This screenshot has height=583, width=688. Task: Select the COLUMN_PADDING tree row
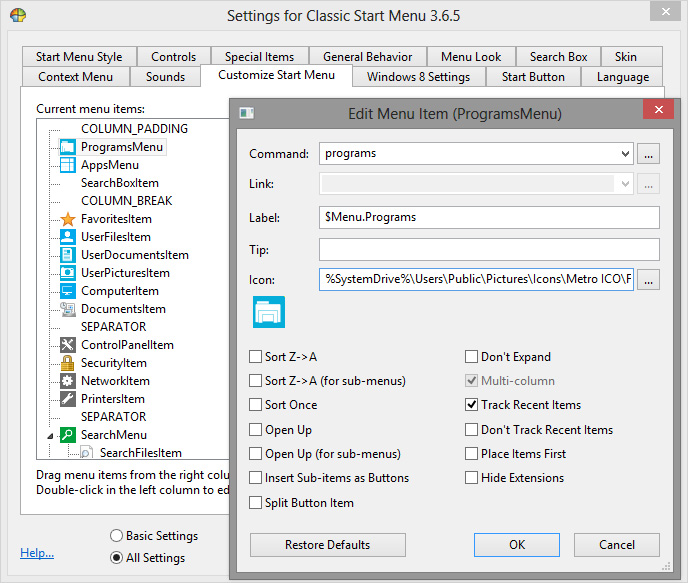(134, 129)
